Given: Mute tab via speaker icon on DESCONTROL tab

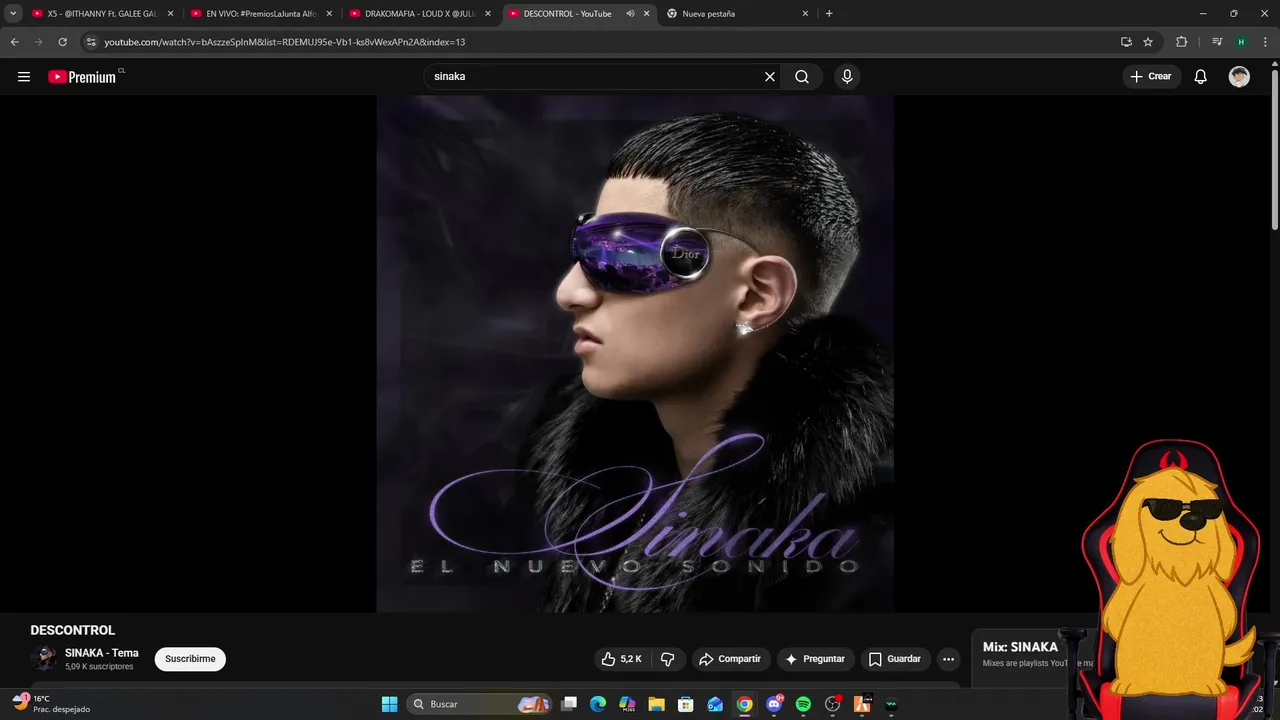Looking at the screenshot, I should tap(630, 14).
